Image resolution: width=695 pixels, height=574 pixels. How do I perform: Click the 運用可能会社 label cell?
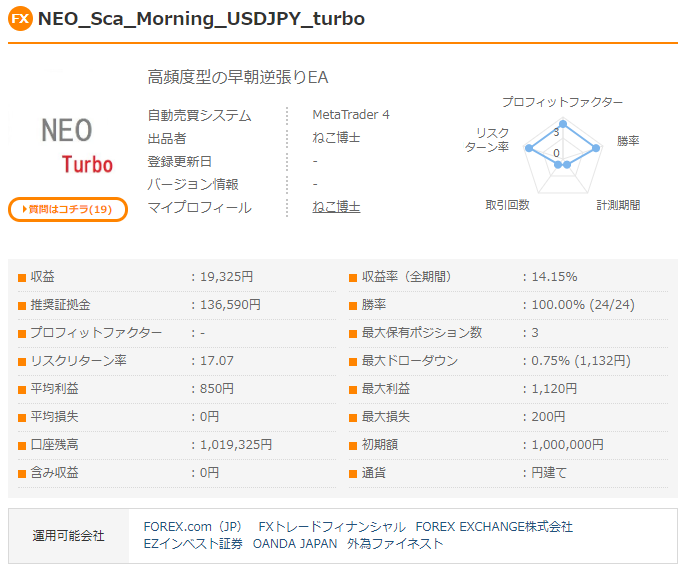pos(69,536)
